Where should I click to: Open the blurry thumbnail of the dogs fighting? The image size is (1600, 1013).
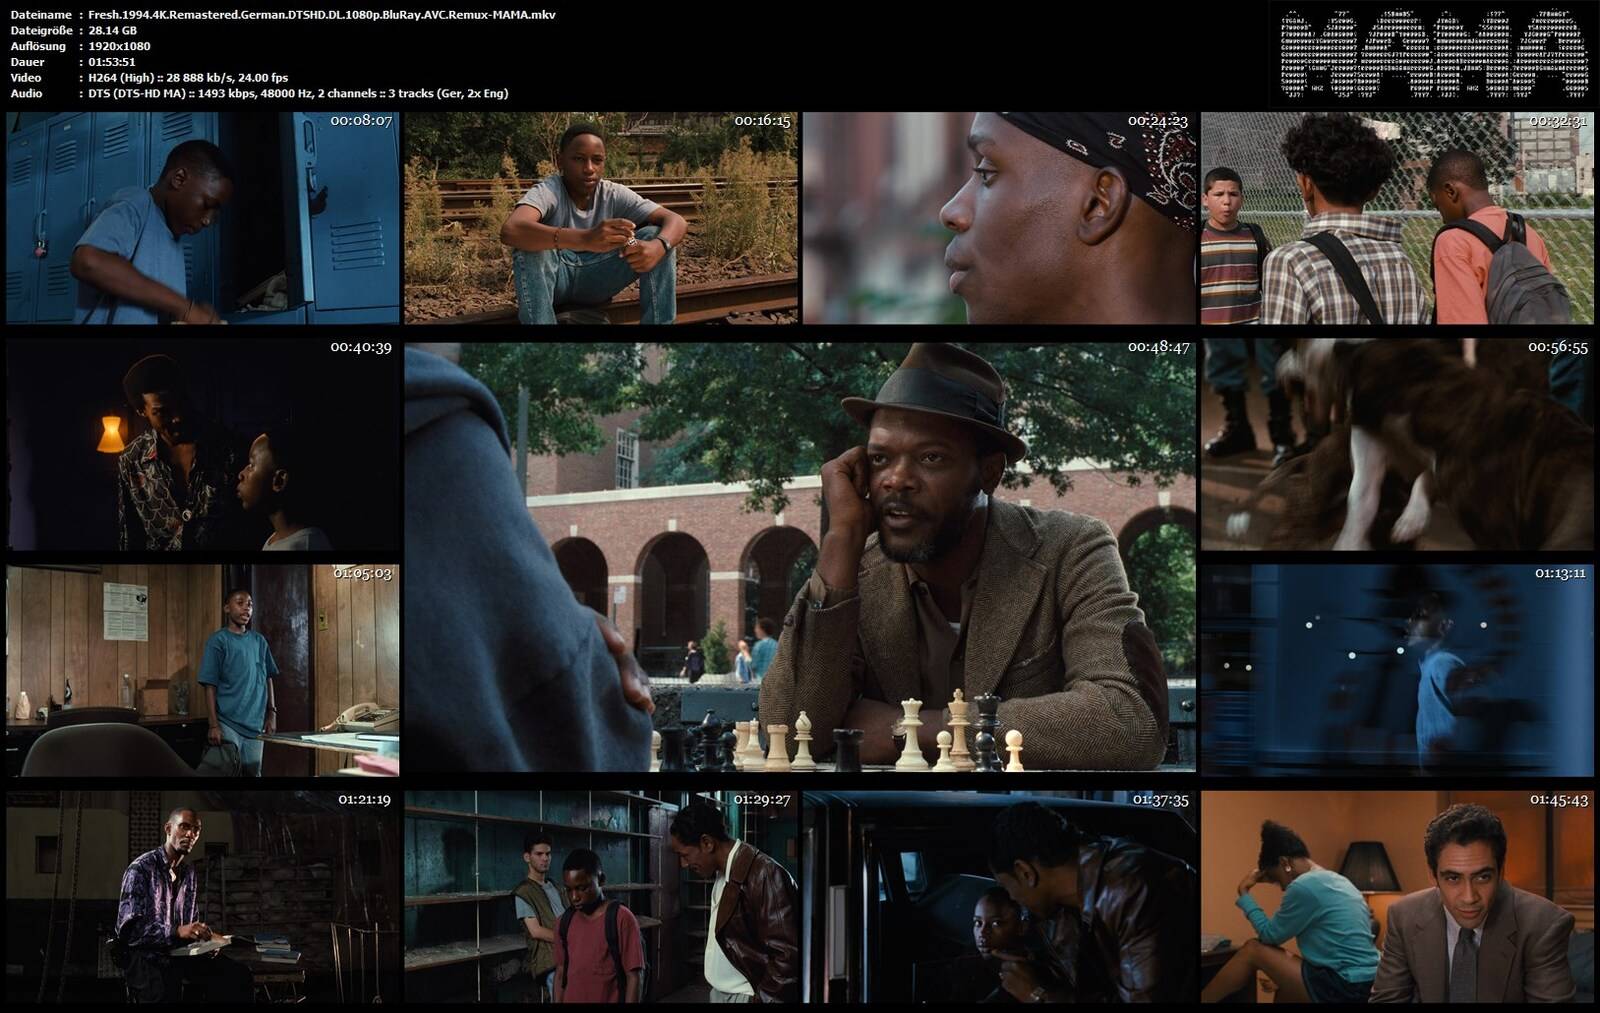(1397, 444)
